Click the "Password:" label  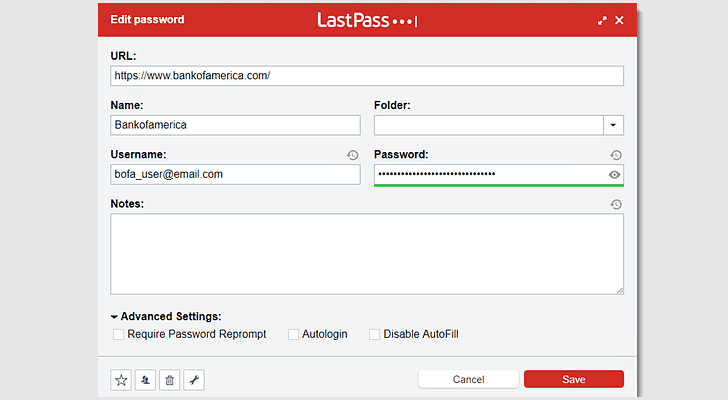click(401, 155)
